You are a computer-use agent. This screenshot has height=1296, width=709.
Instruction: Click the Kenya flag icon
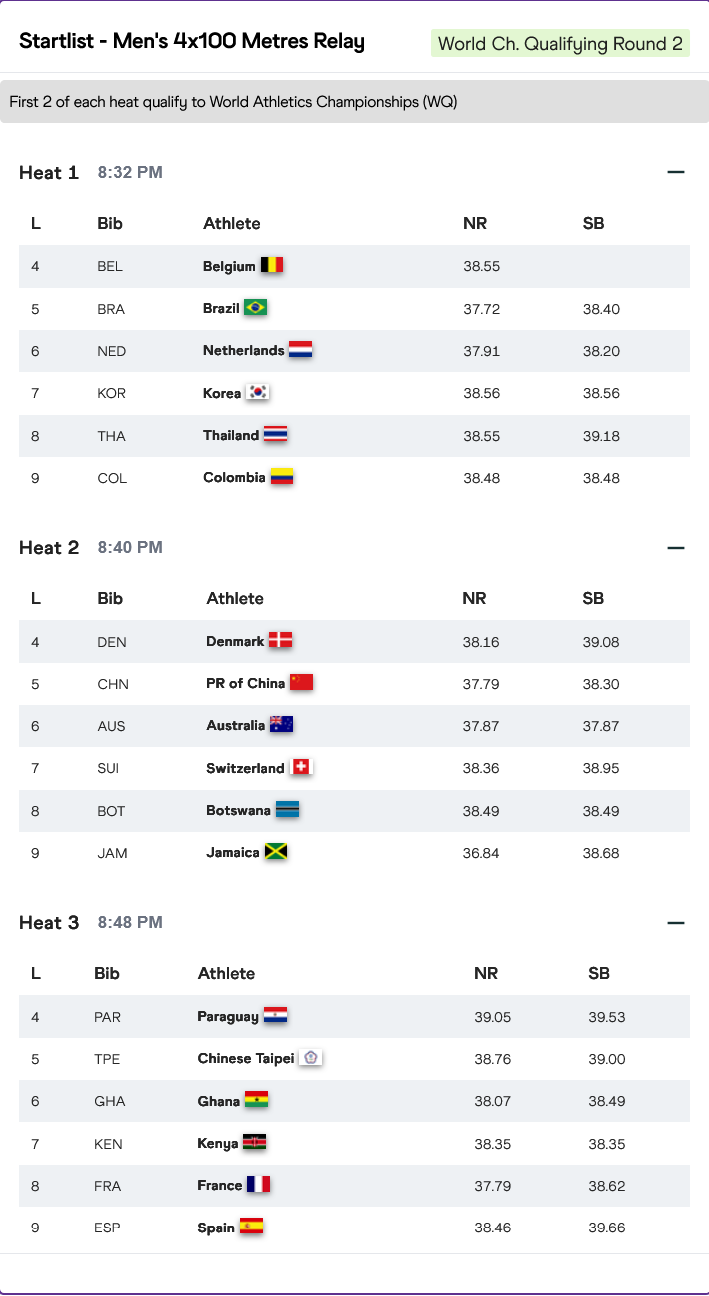click(254, 1143)
